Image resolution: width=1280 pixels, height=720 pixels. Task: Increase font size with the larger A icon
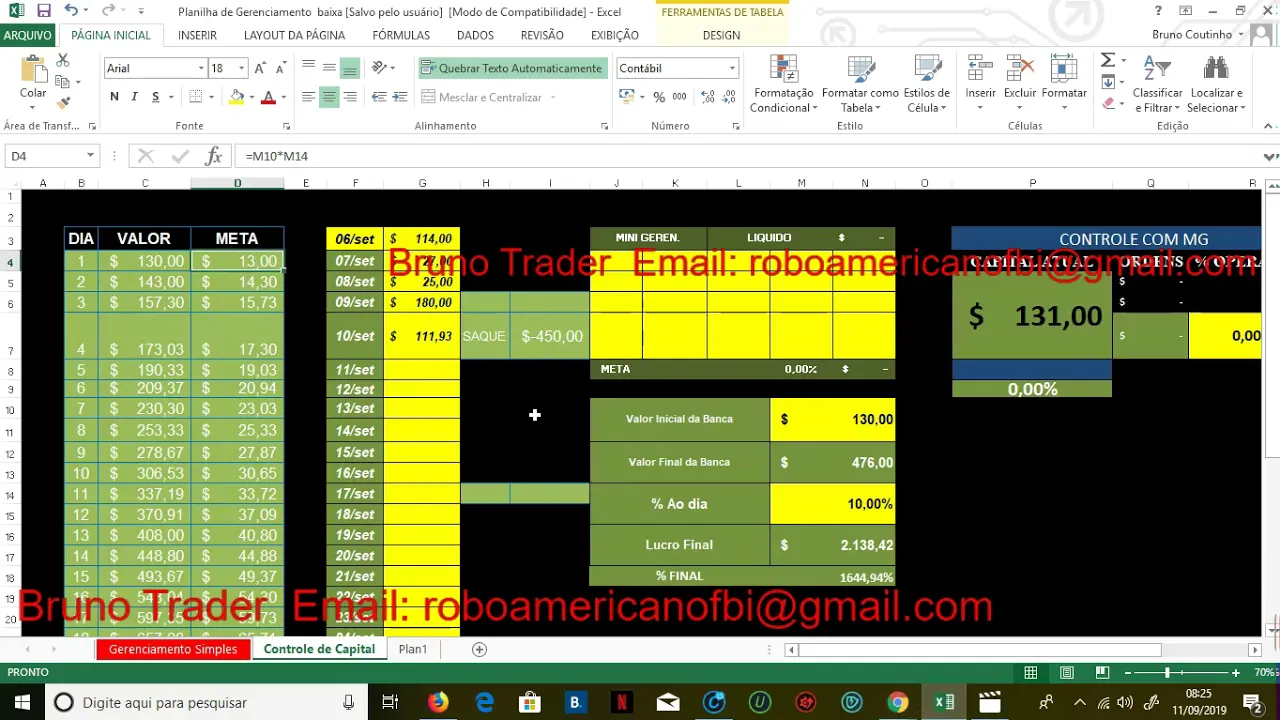(260, 68)
